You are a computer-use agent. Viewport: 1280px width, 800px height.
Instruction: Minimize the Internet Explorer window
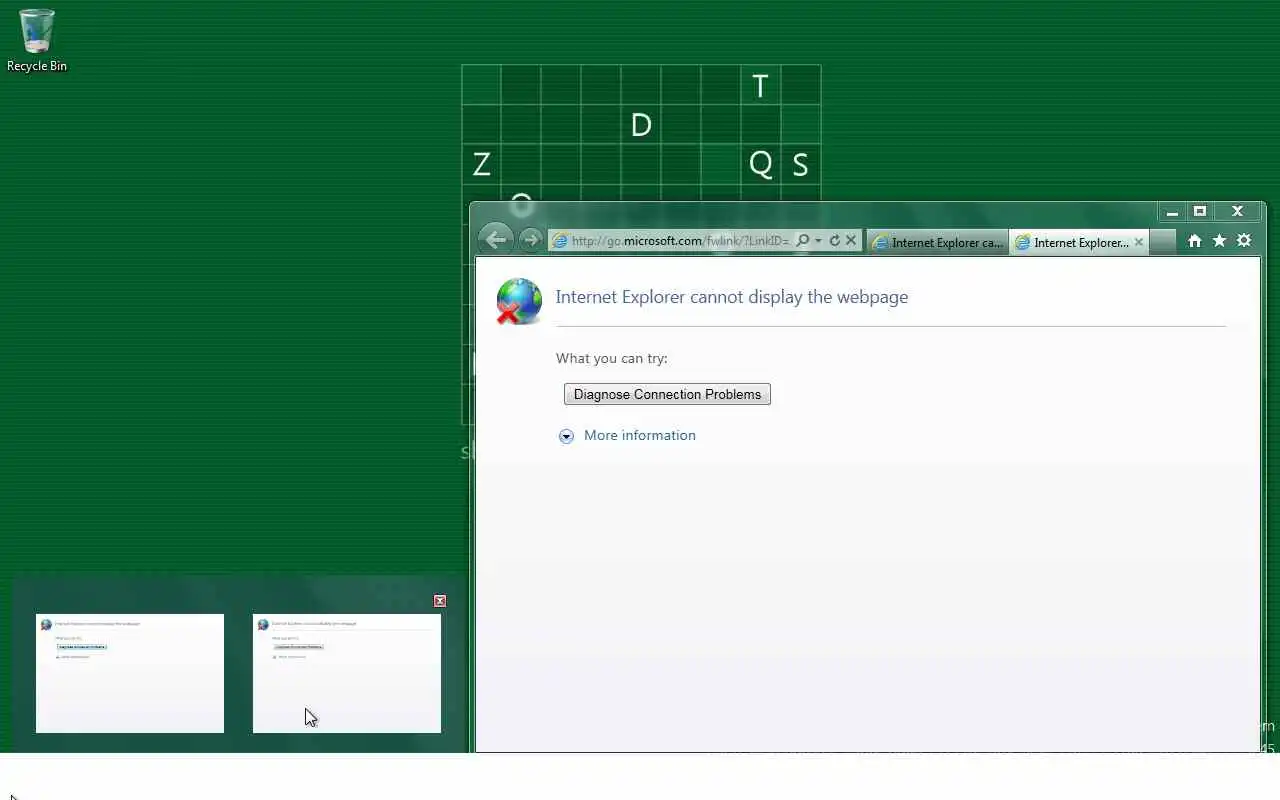click(x=1172, y=212)
